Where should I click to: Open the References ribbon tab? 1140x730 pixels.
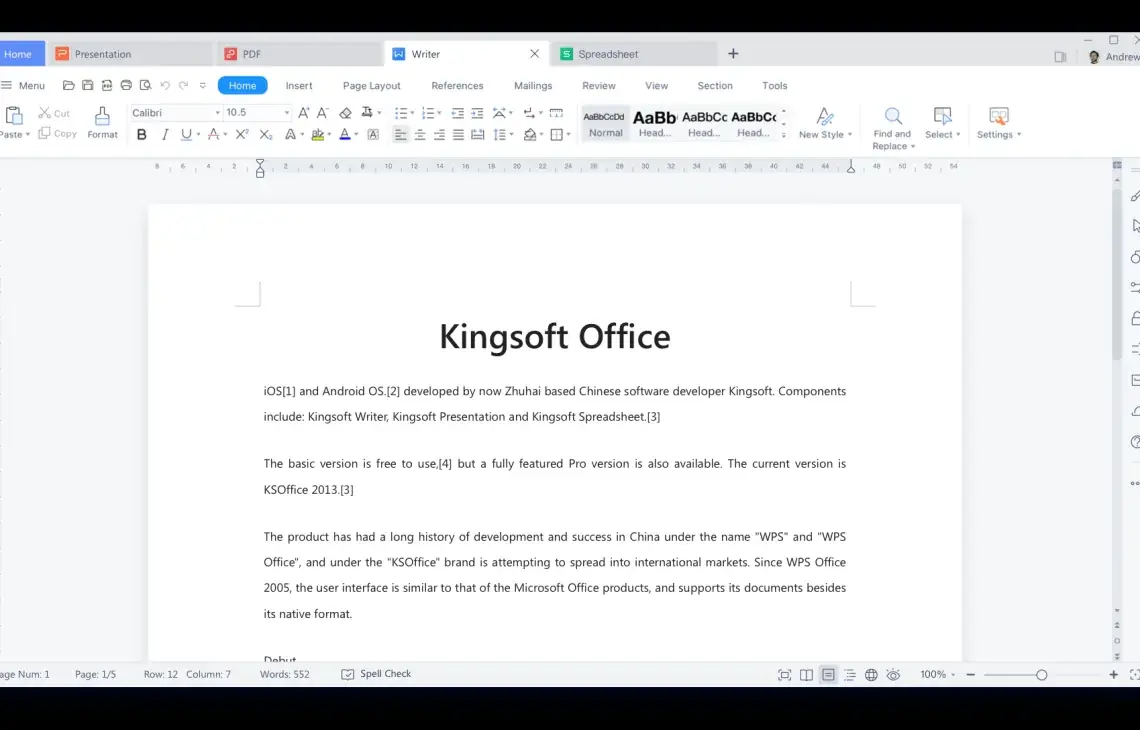[x=457, y=85]
